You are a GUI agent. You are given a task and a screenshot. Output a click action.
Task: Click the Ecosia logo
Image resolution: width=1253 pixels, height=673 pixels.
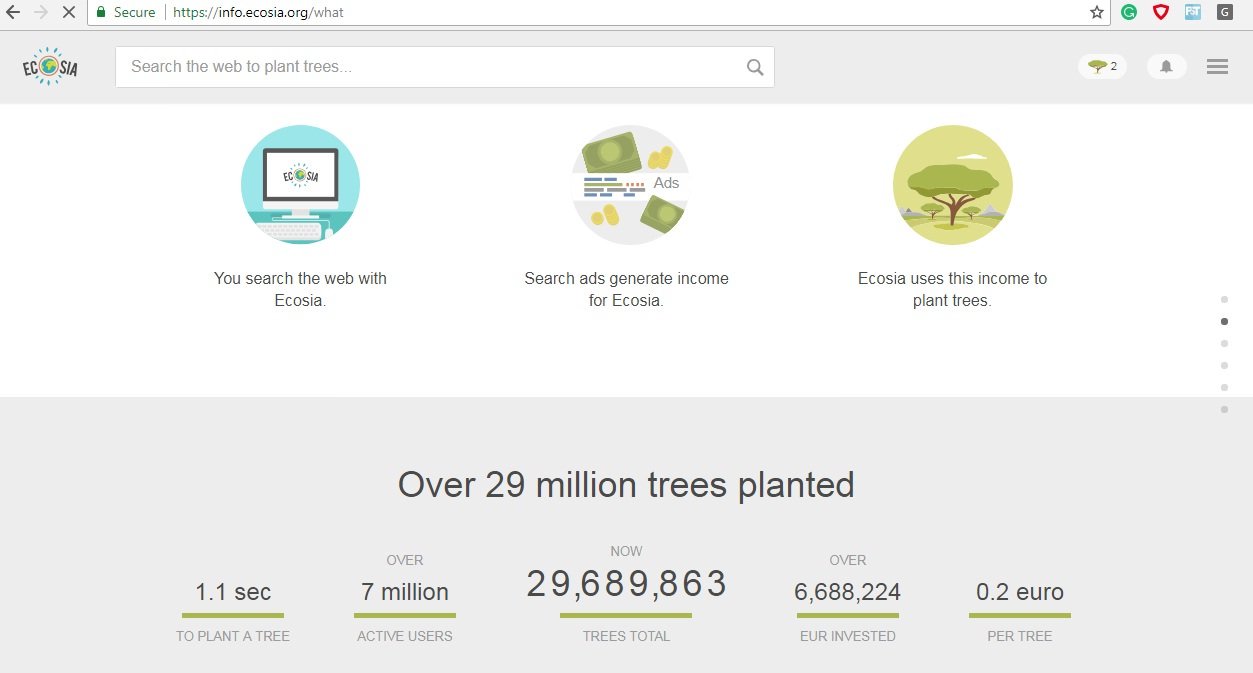point(50,67)
